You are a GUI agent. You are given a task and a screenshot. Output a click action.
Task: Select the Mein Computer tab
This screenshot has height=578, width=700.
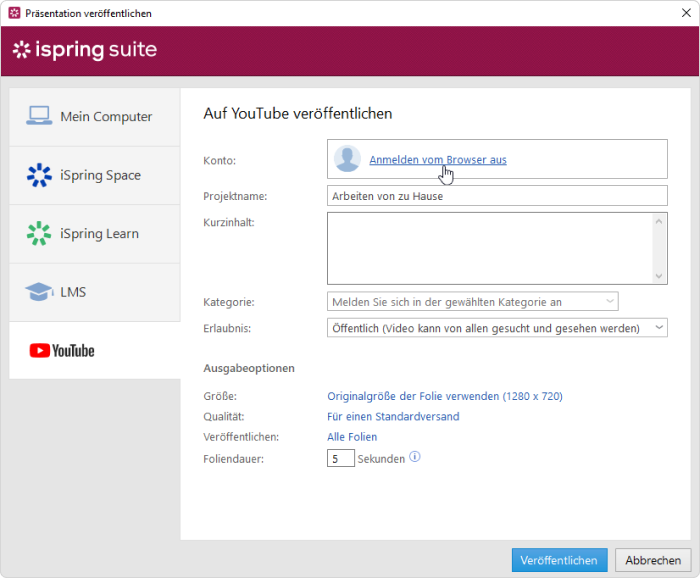coord(95,117)
